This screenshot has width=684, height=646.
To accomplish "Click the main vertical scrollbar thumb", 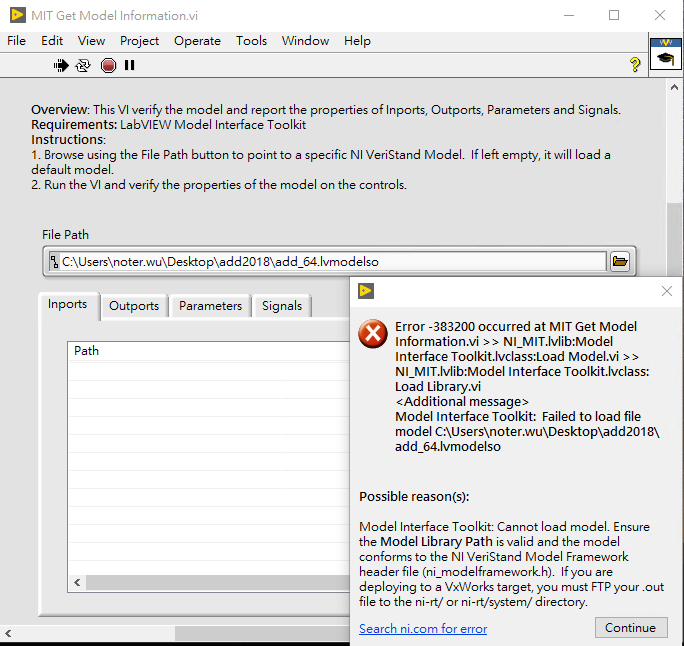I will coord(674,239).
